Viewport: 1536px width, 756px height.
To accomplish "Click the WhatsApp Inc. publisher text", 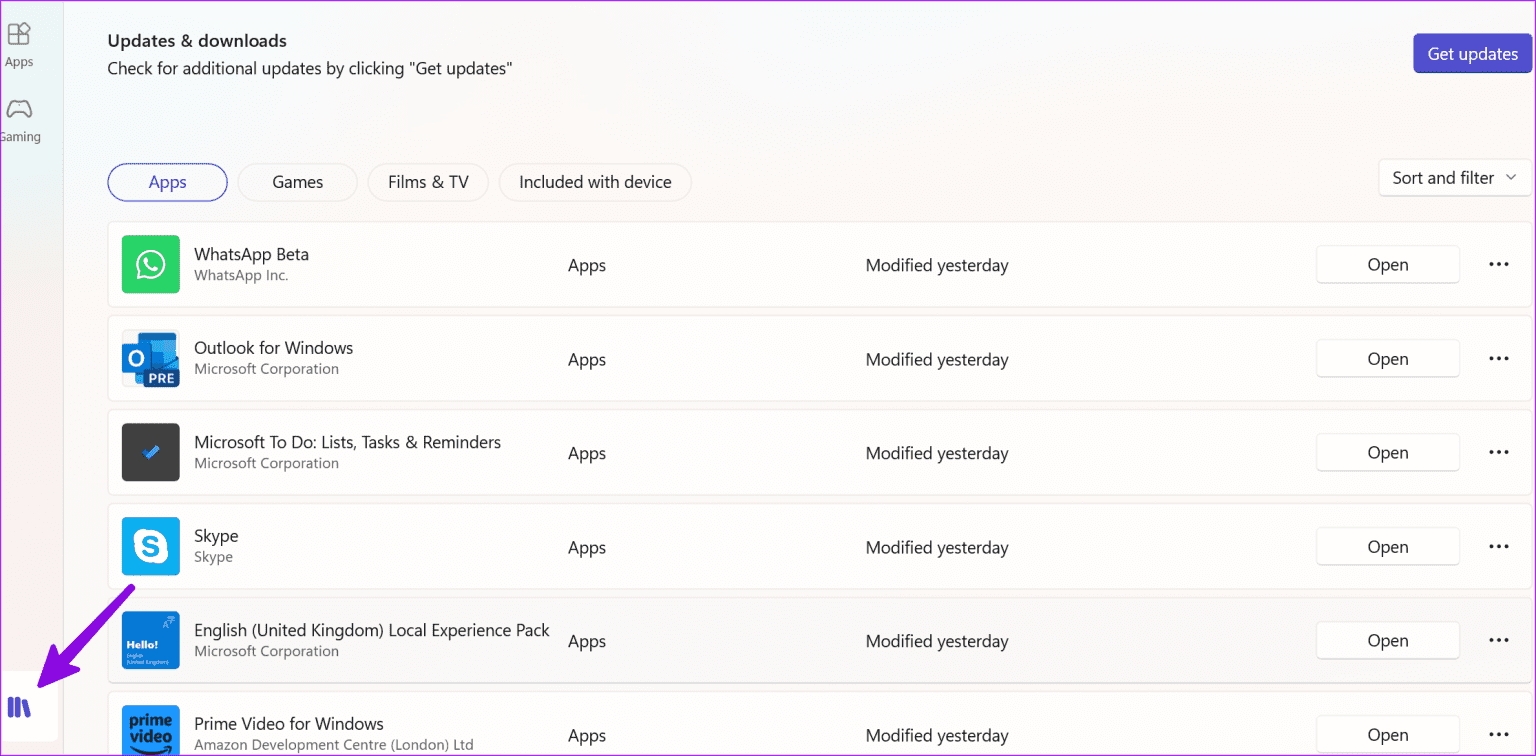I will [x=241, y=275].
